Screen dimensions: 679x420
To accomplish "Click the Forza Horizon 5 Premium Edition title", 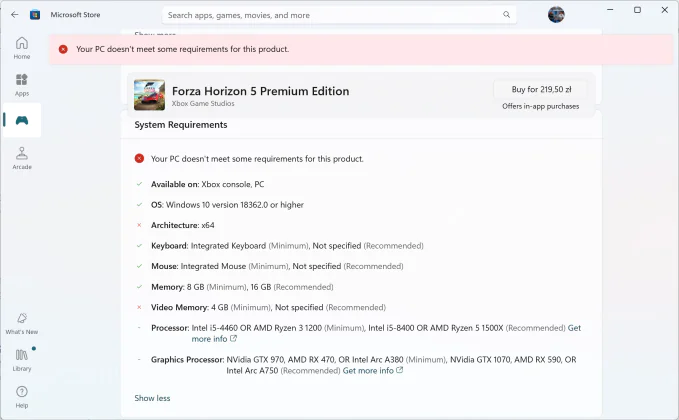I will (260, 91).
